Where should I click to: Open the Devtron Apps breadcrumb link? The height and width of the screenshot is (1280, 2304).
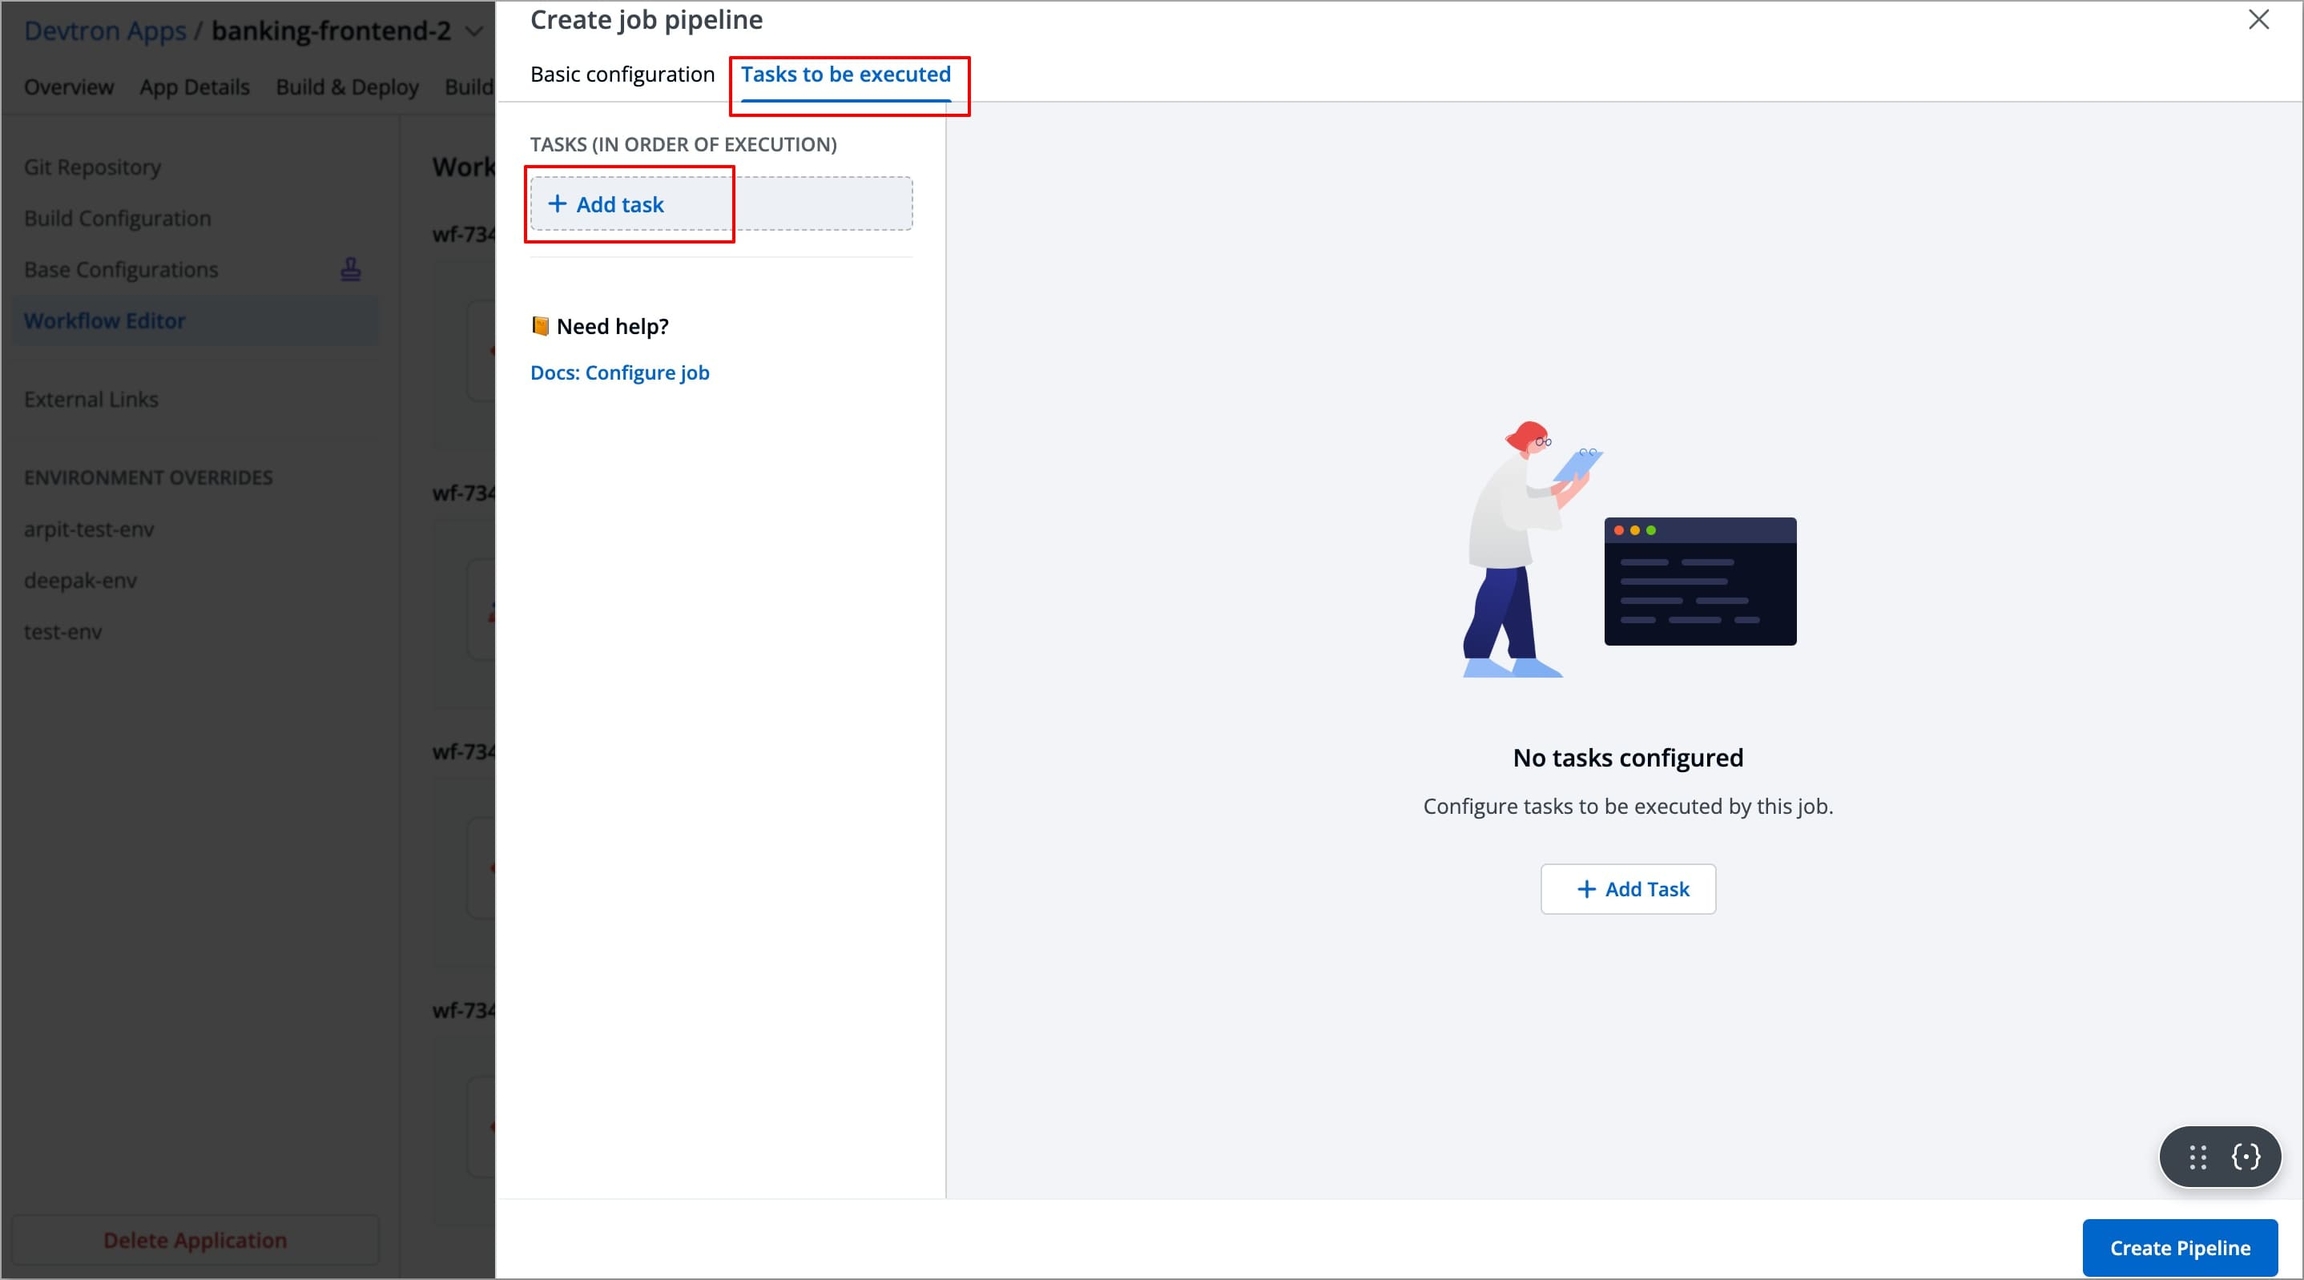coord(105,31)
